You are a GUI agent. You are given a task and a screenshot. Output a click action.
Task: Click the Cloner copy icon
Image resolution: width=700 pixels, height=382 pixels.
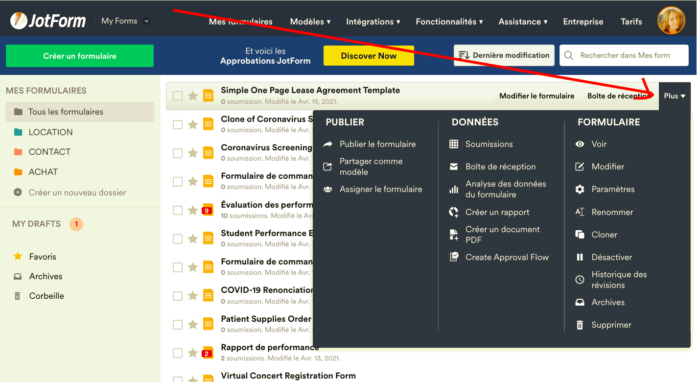pyautogui.click(x=579, y=235)
